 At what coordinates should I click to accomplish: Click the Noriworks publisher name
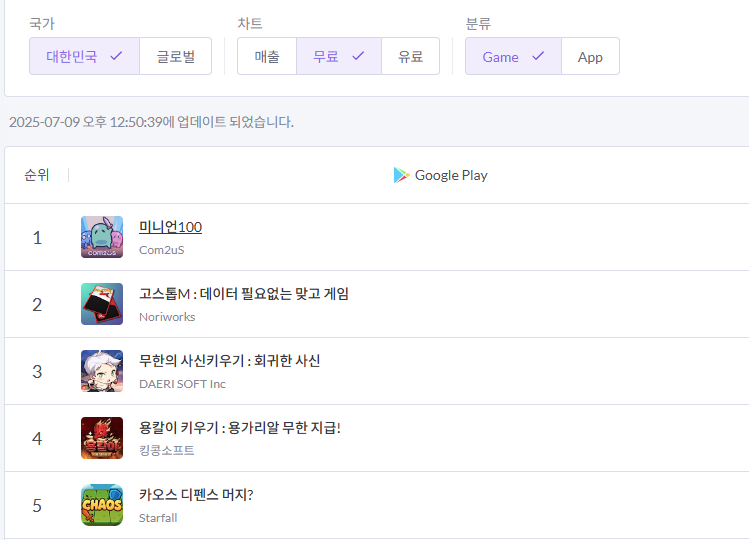pos(167,317)
